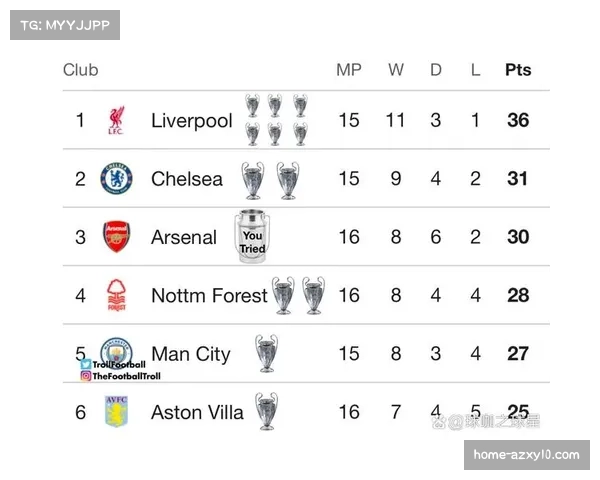
Task: Sort by the Pts column header
Action: click(x=518, y=70)
